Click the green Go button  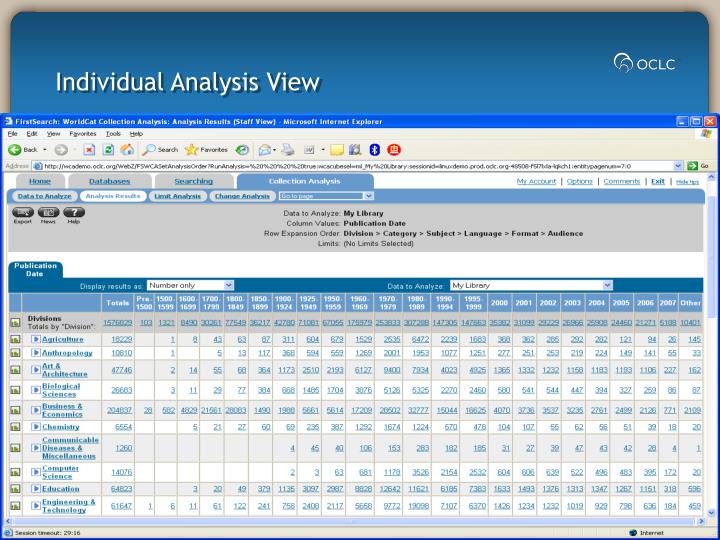[x=698, y=166]
